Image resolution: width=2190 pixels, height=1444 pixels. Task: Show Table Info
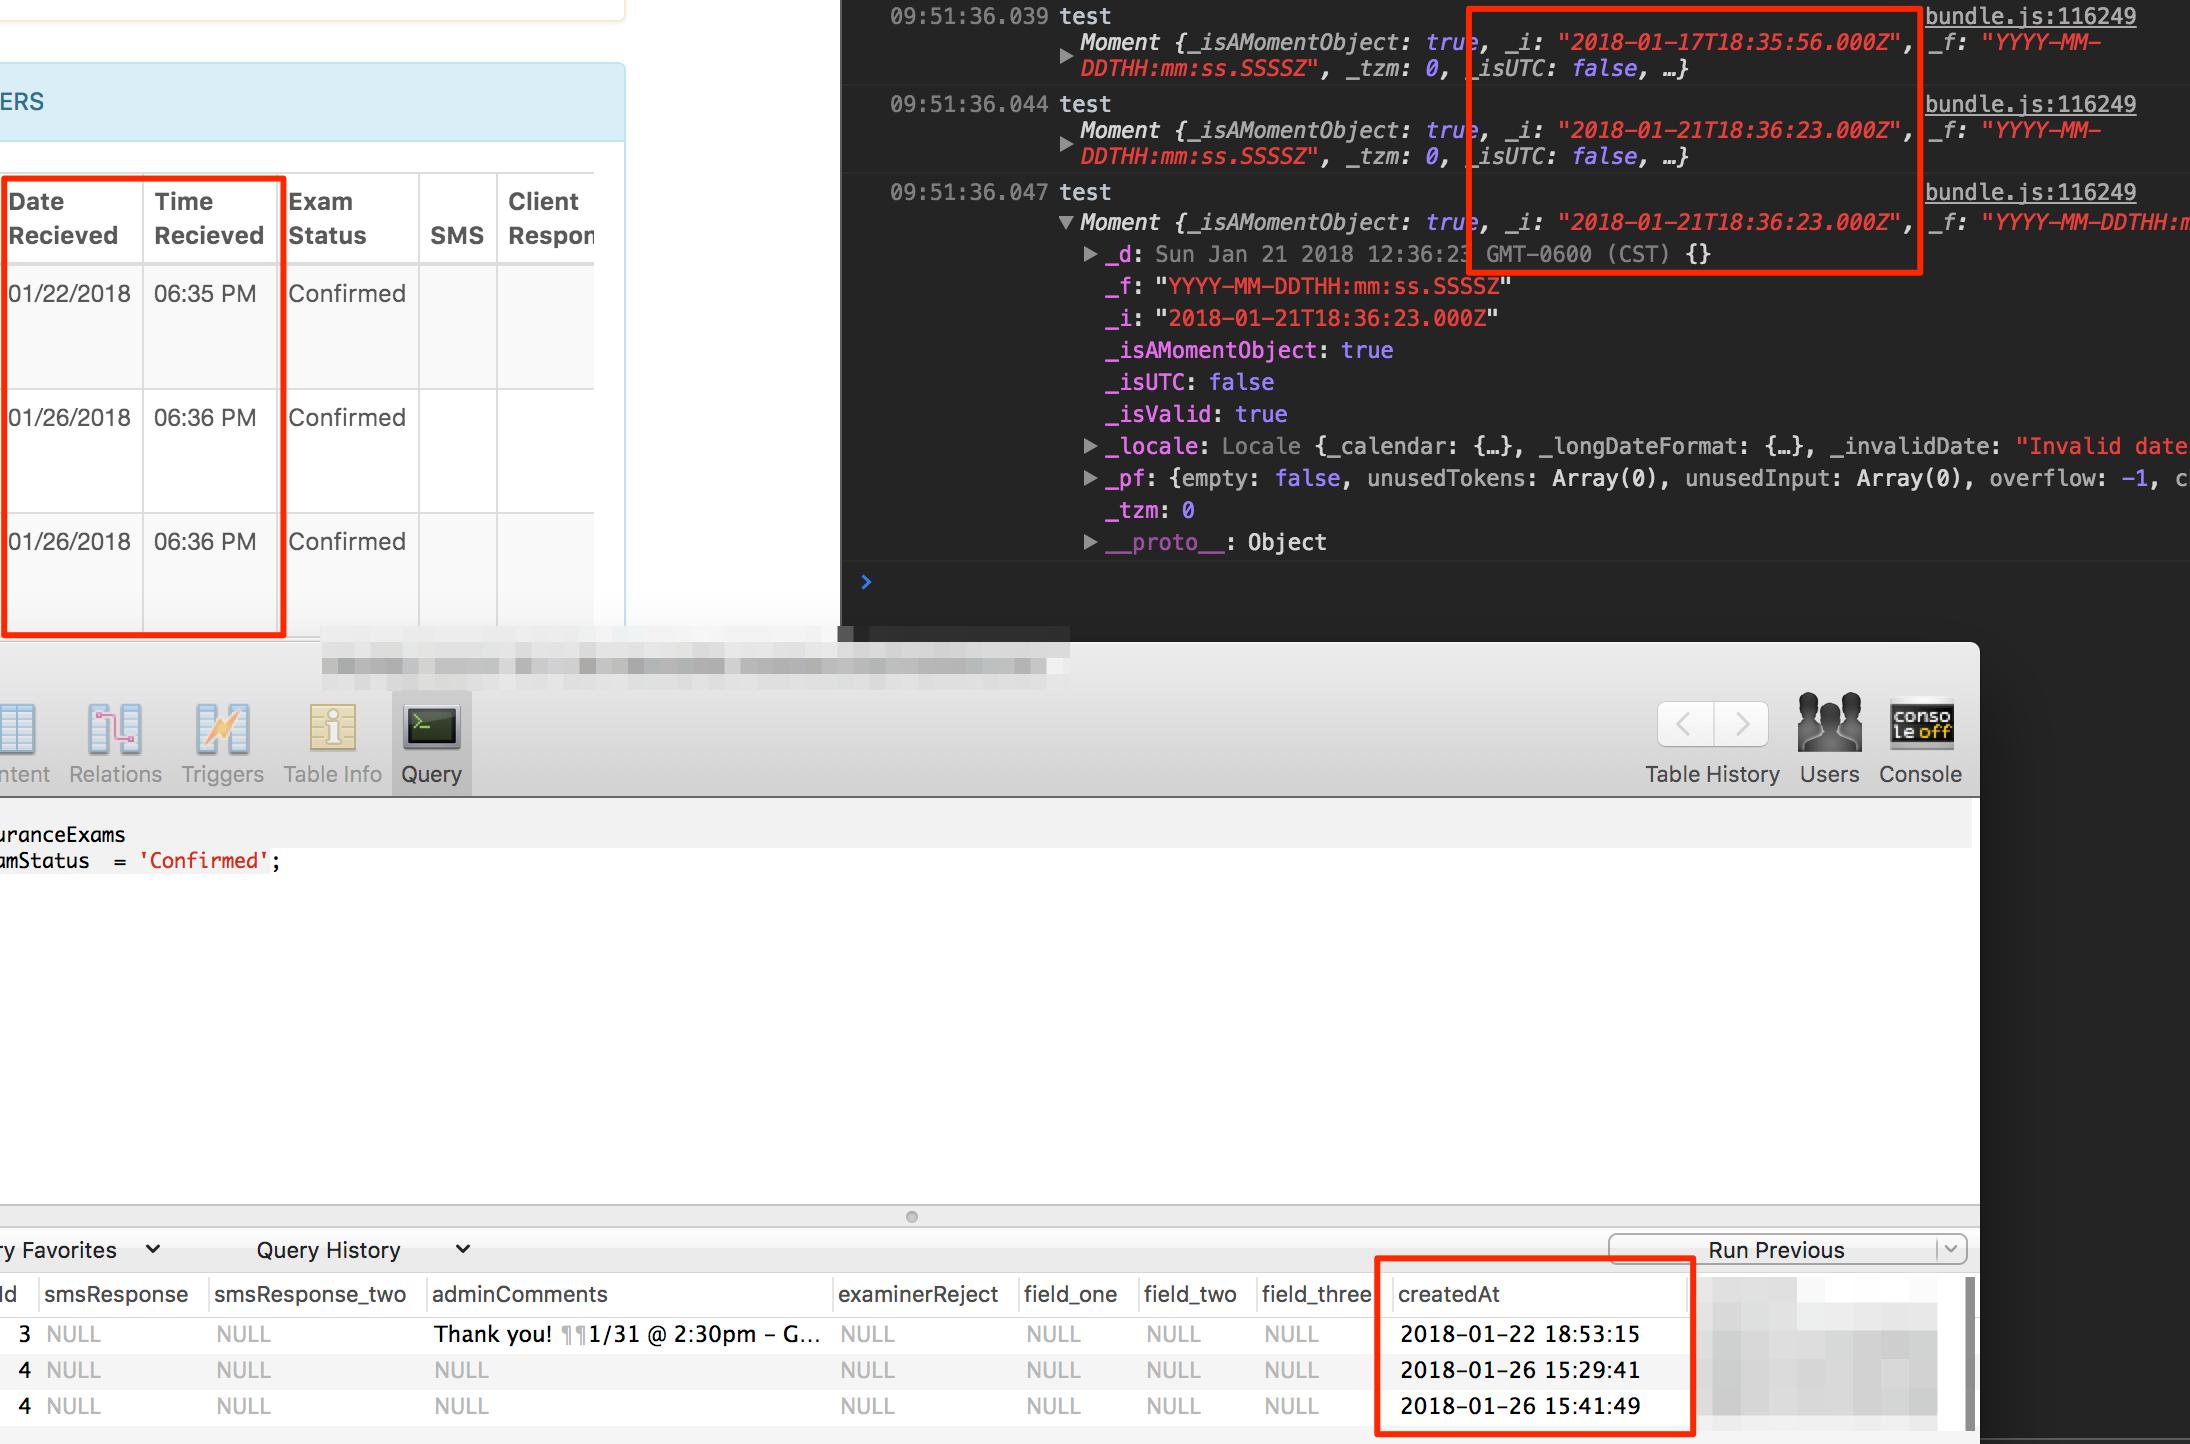pos(331,742)
